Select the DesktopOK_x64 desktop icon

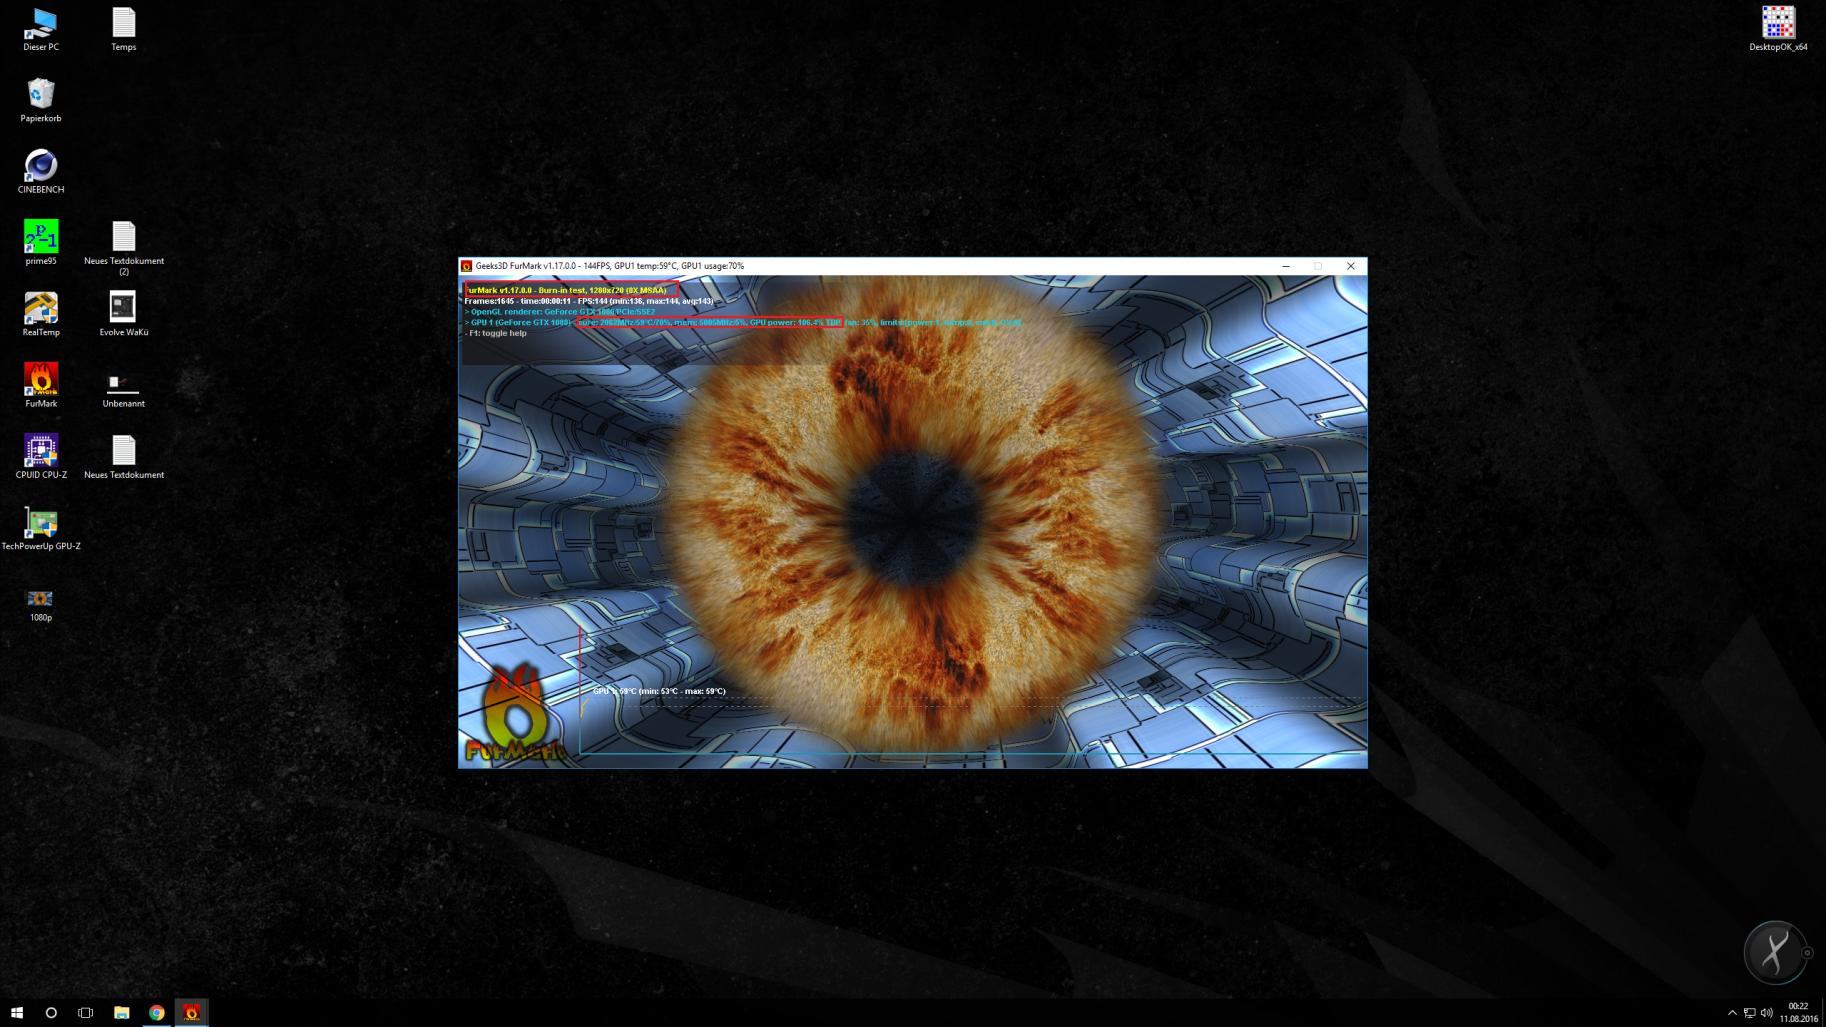pos(1778,29)
